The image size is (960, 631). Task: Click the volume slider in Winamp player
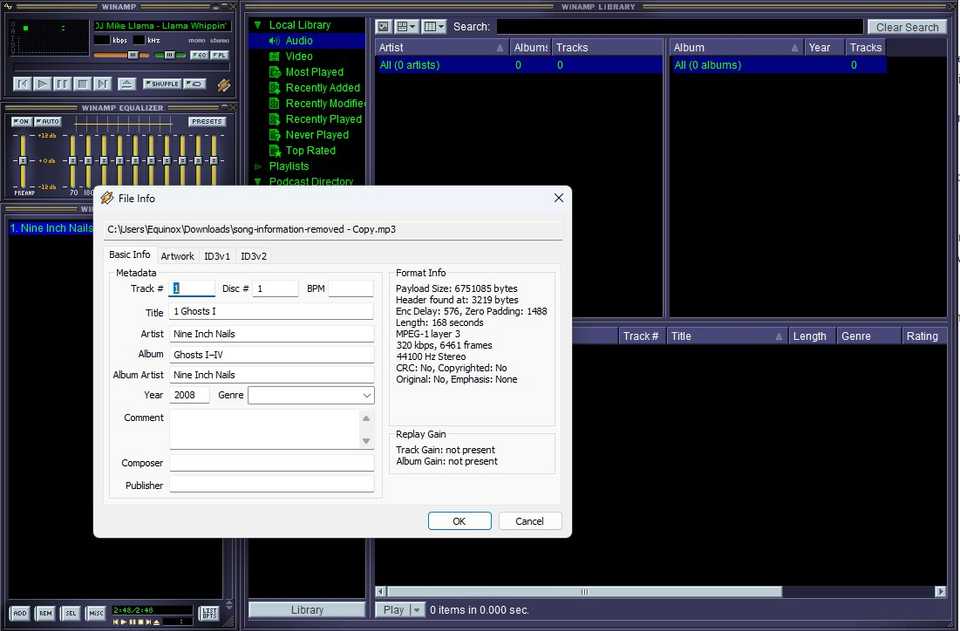pos(121,55)
